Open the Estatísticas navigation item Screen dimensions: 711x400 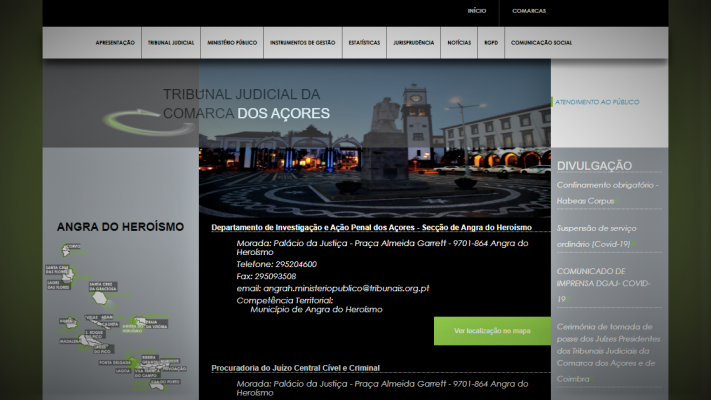click(x=364, y=43)
